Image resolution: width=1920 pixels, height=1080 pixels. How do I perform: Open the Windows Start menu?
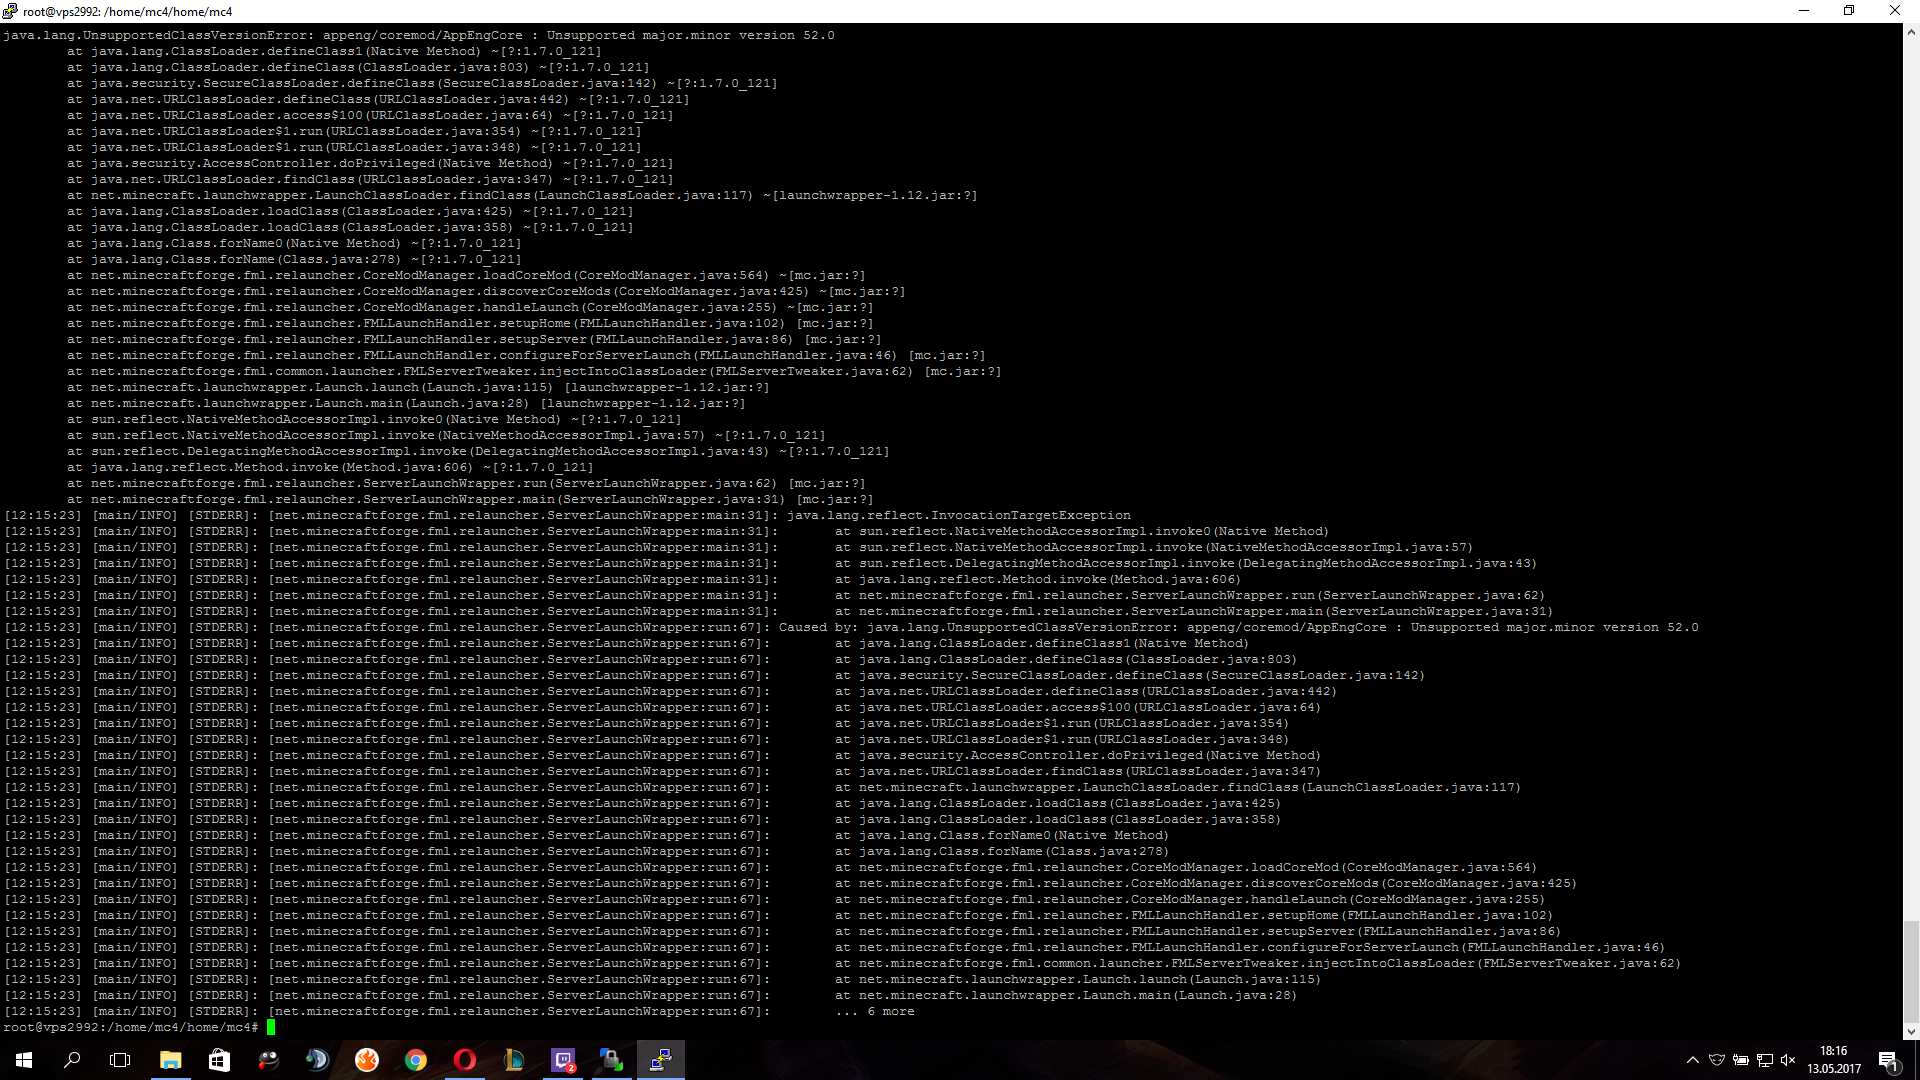(x=24, y=1060)
